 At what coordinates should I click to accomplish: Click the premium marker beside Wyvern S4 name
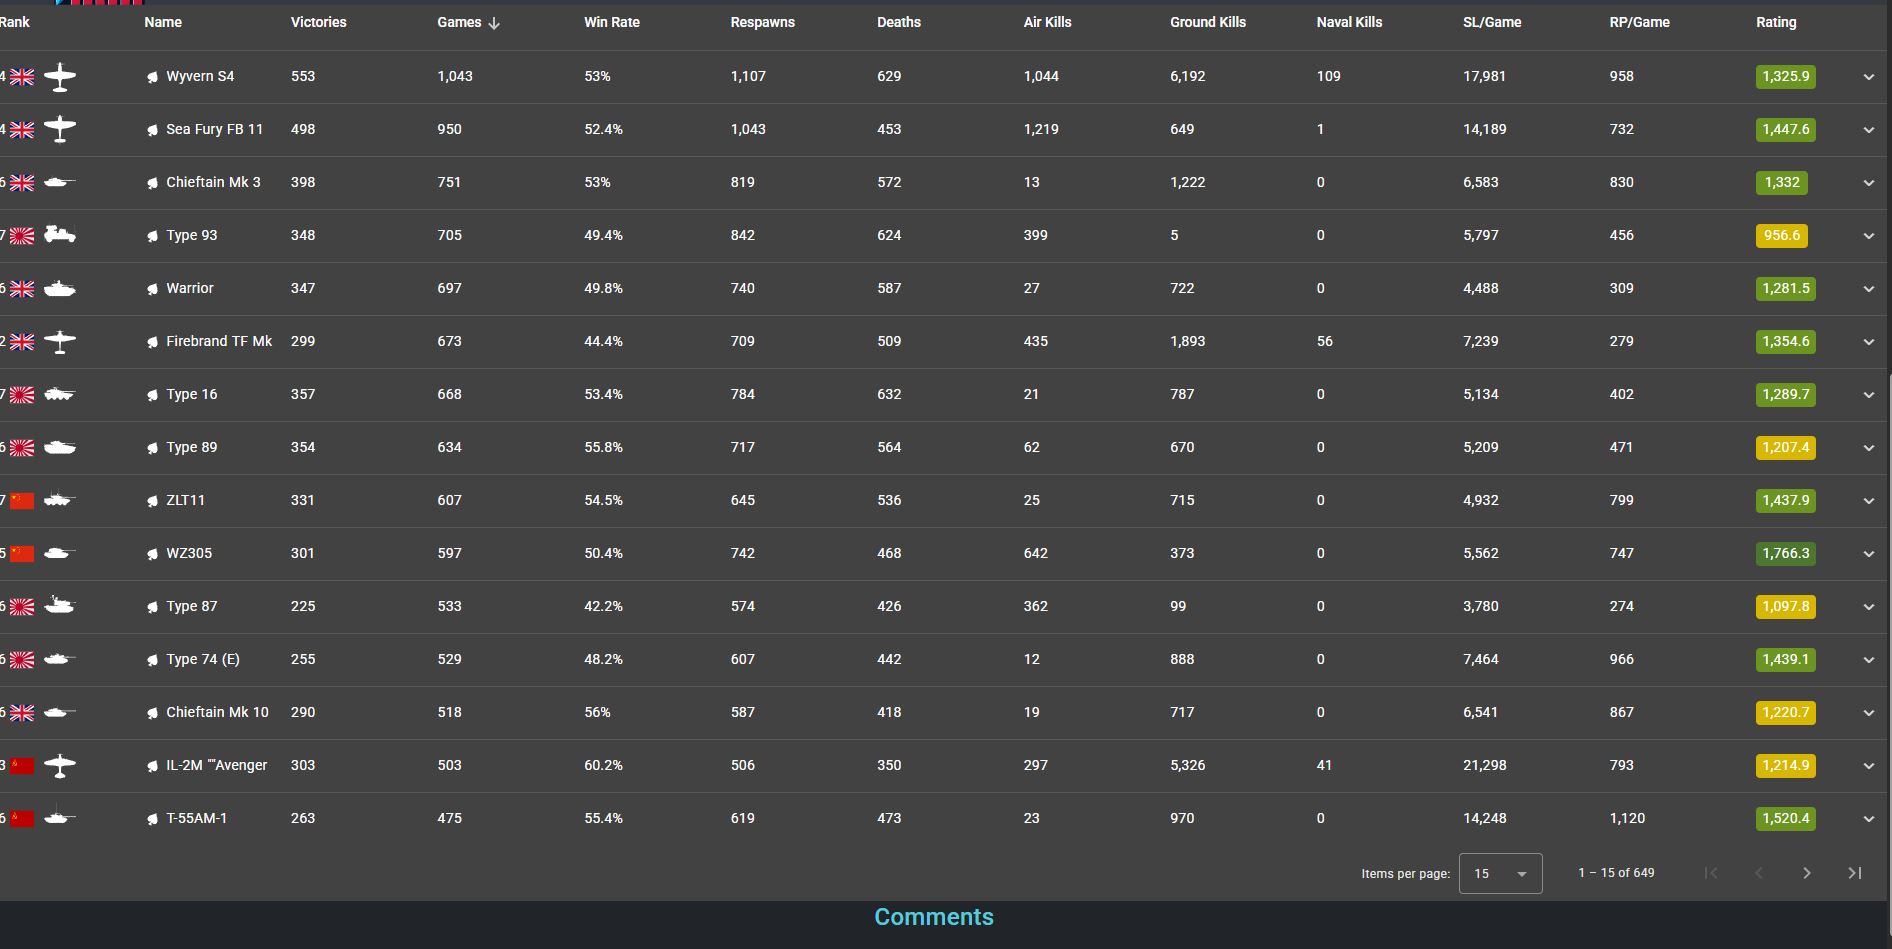(x=152, y=77)
